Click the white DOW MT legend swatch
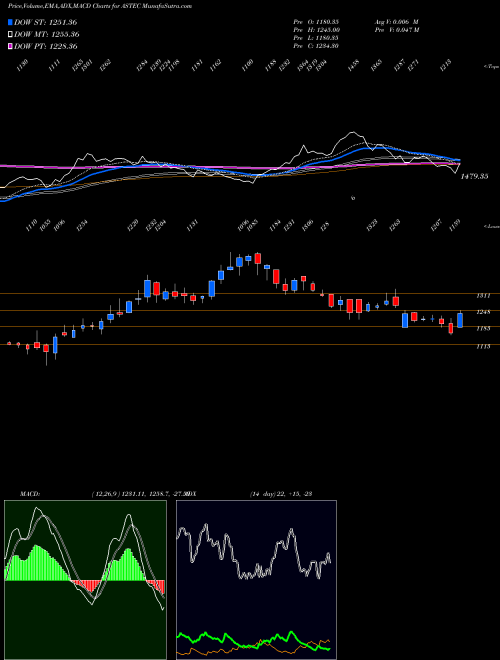Screen dimensions: 500x660 coord(11,35)
